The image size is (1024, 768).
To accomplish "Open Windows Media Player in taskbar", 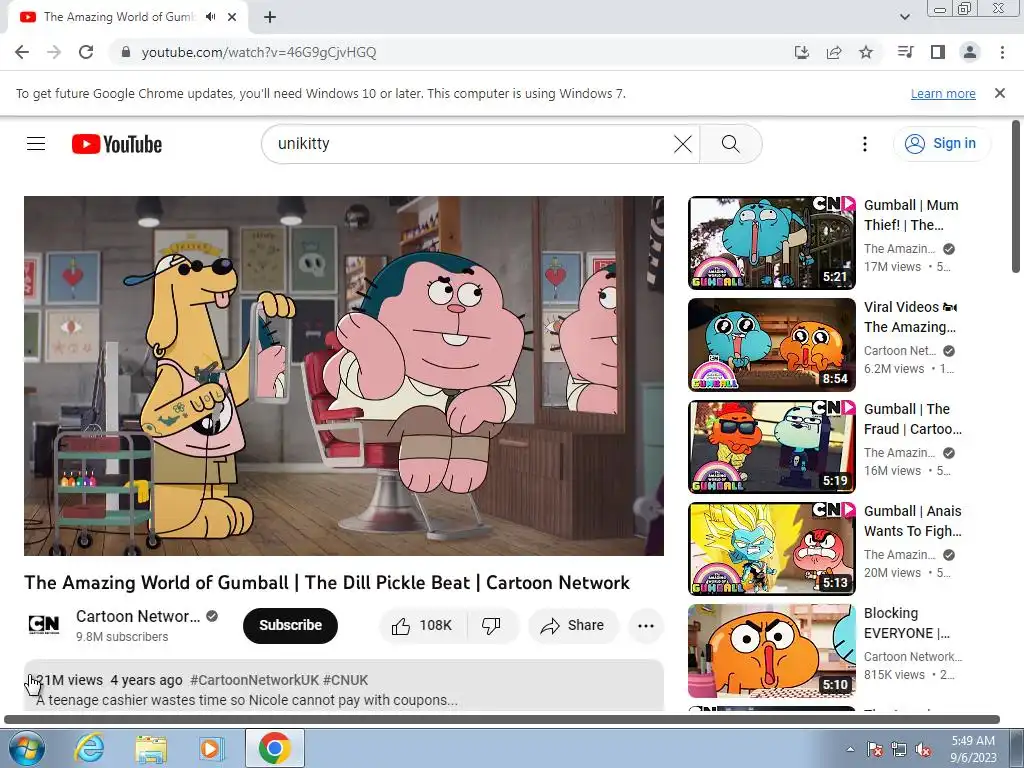I will tap(212, 749).
